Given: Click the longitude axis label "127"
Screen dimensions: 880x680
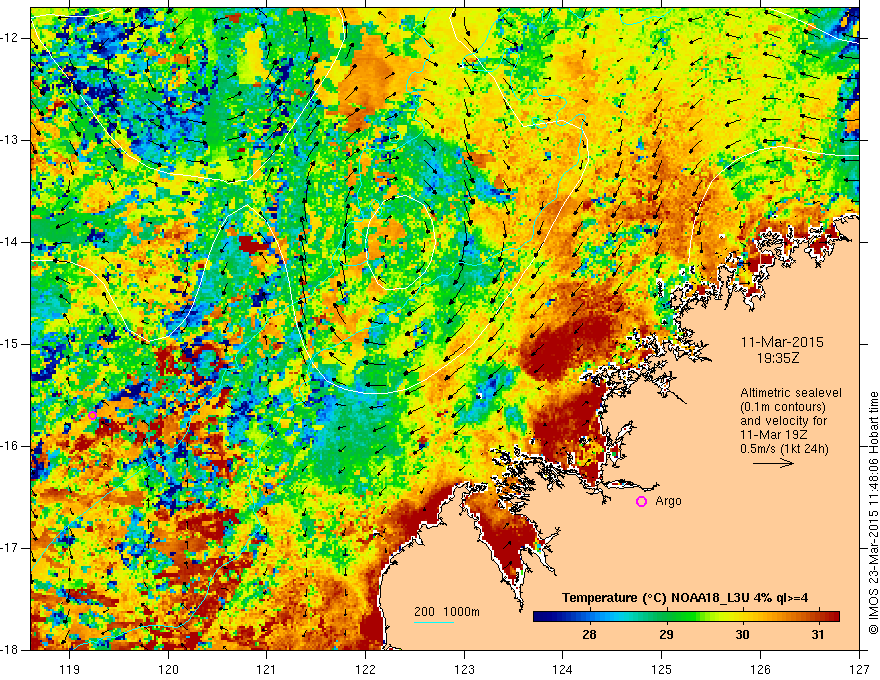Looking at the screenshot, I should 859,669.
